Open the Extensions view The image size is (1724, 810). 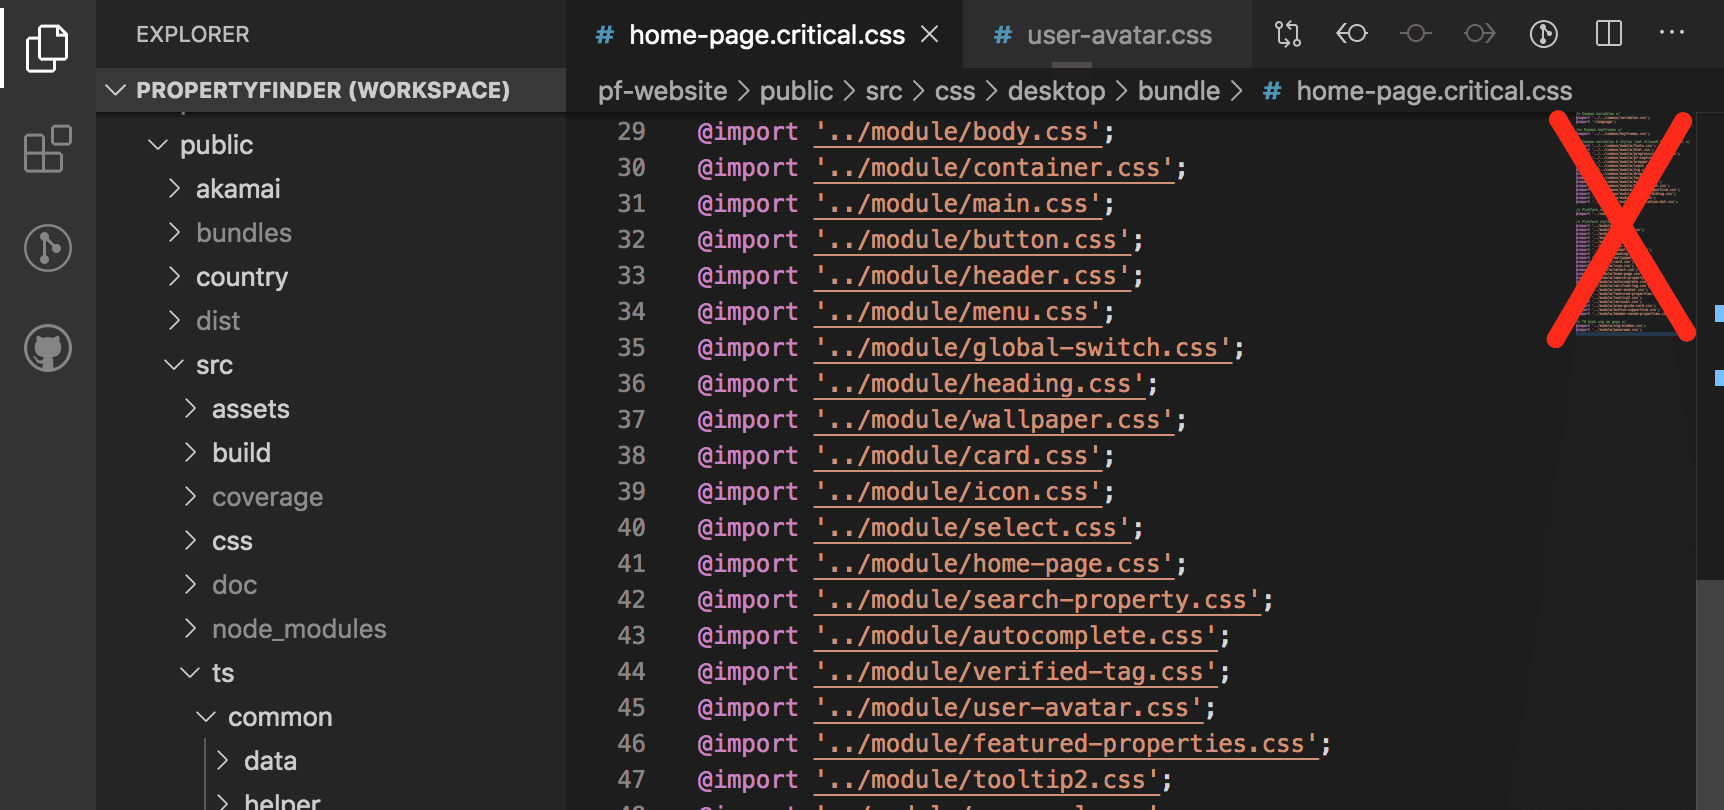[47, 150]
